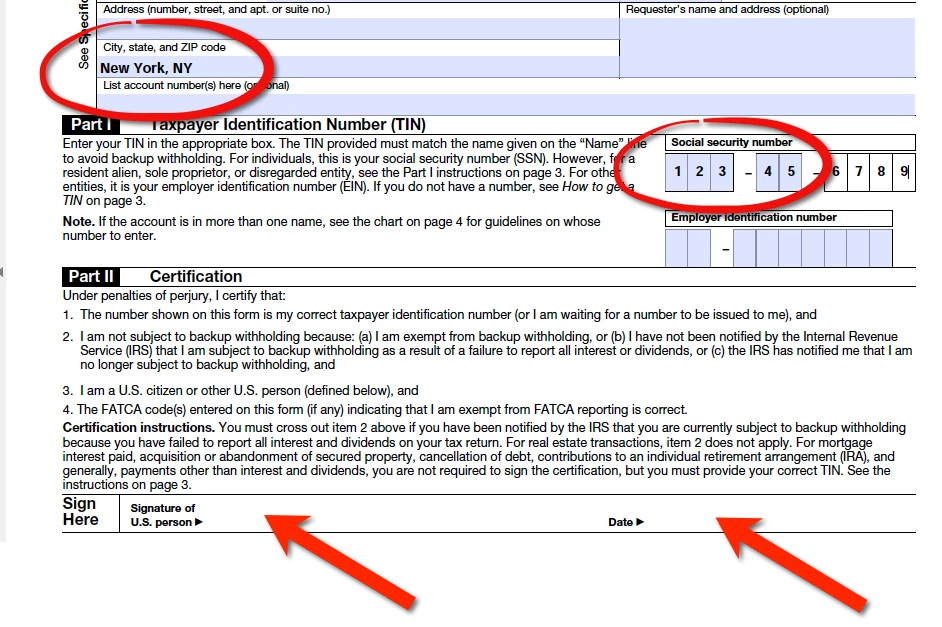Click the 'Part II' header label
This screenshot has height=627, width=942.
tap(91, 276)
